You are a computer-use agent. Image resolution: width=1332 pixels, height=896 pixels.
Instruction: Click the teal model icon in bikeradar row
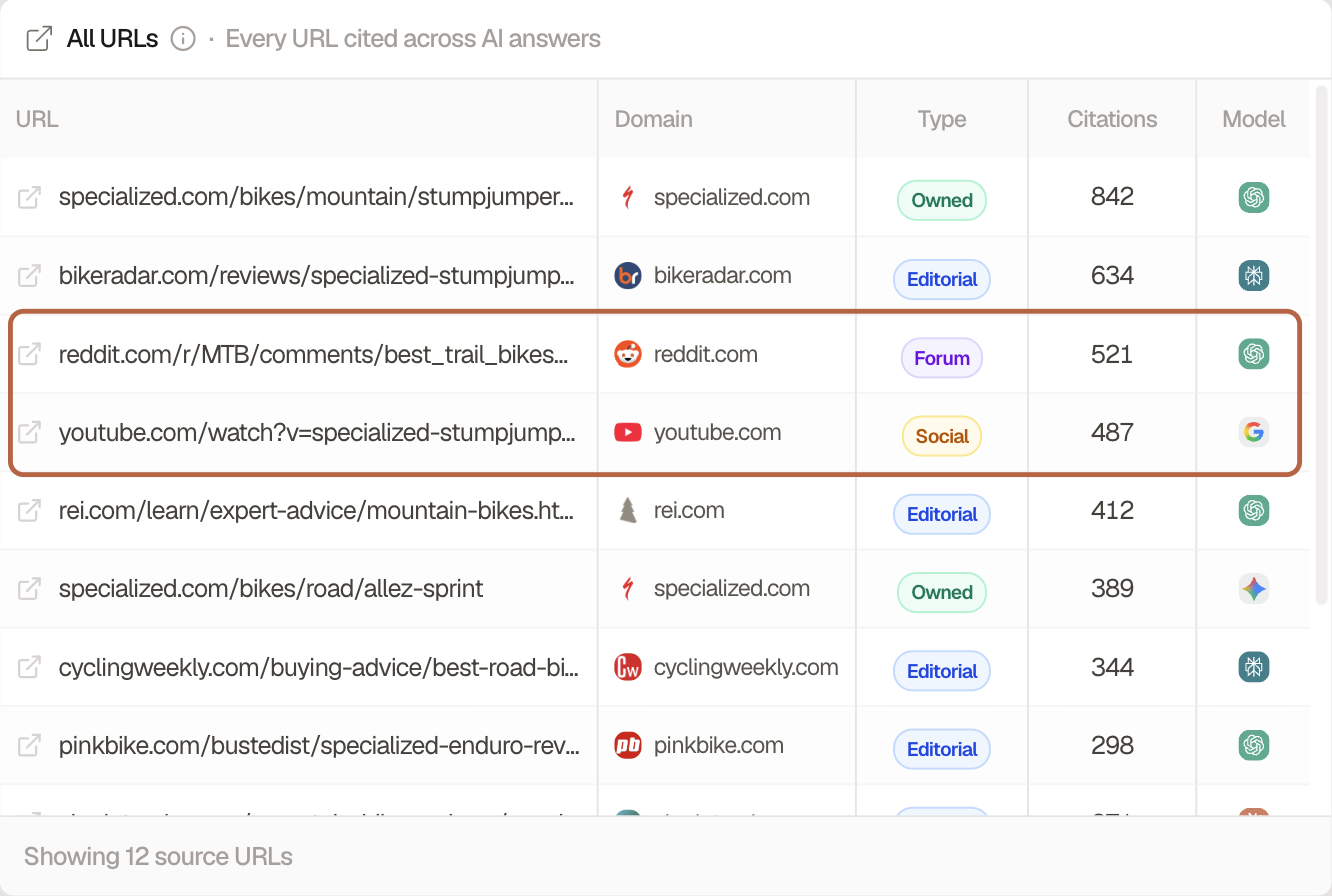(x=1253, y=275)
